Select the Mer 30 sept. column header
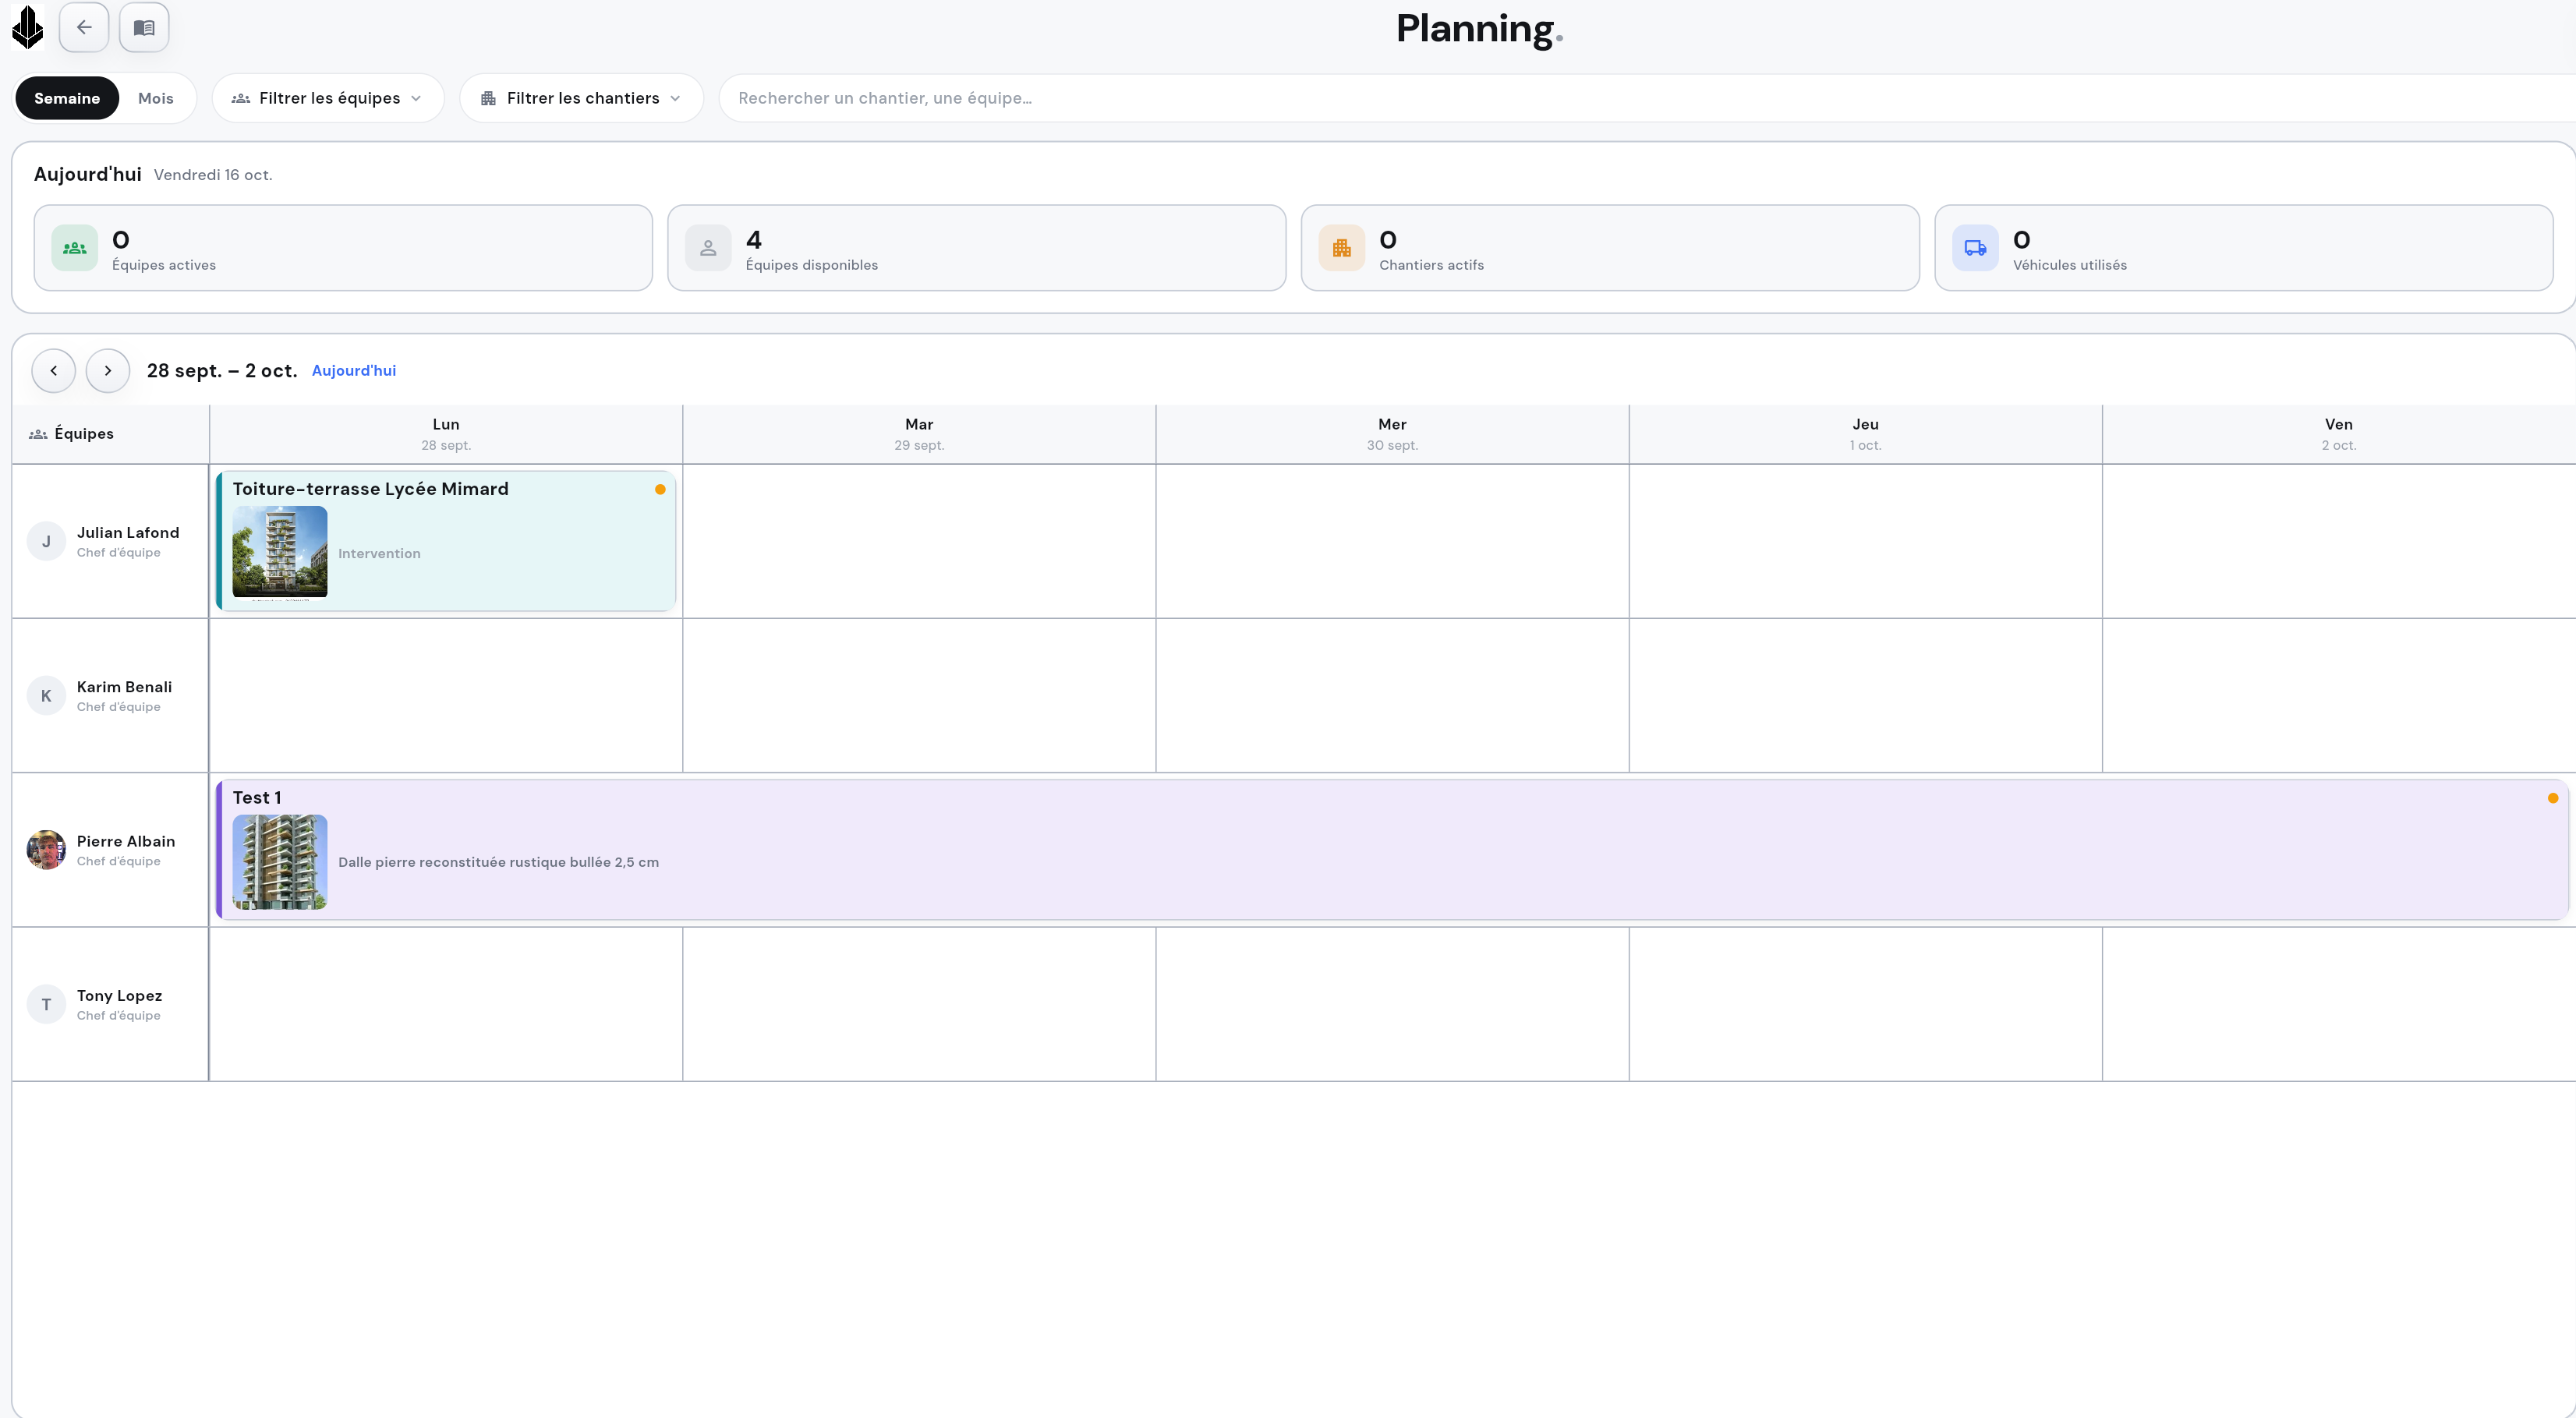 pos(1392,434)
